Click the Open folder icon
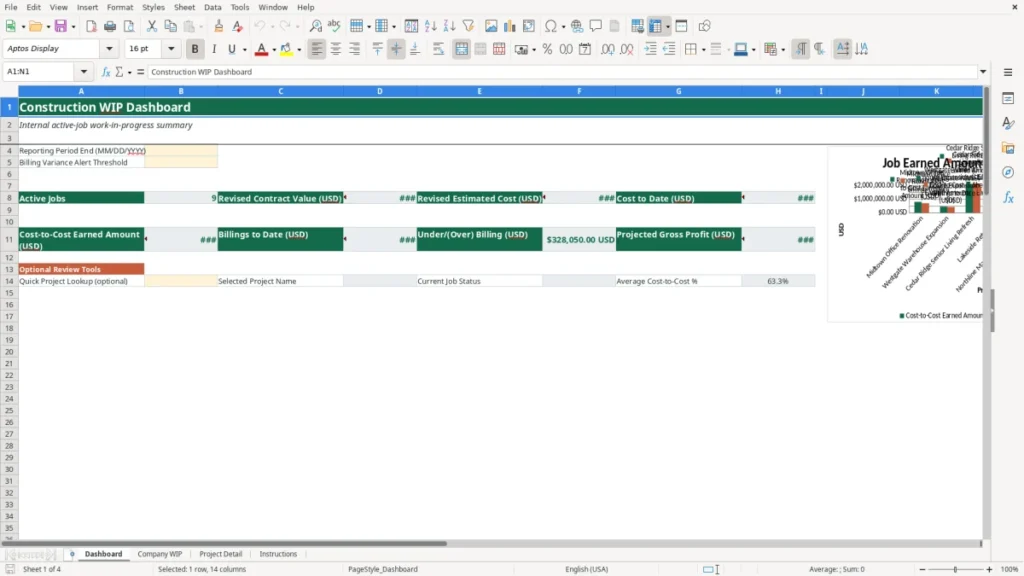Image resolution: width=1024 pixels, height=576 pixels. coord(35,26)
